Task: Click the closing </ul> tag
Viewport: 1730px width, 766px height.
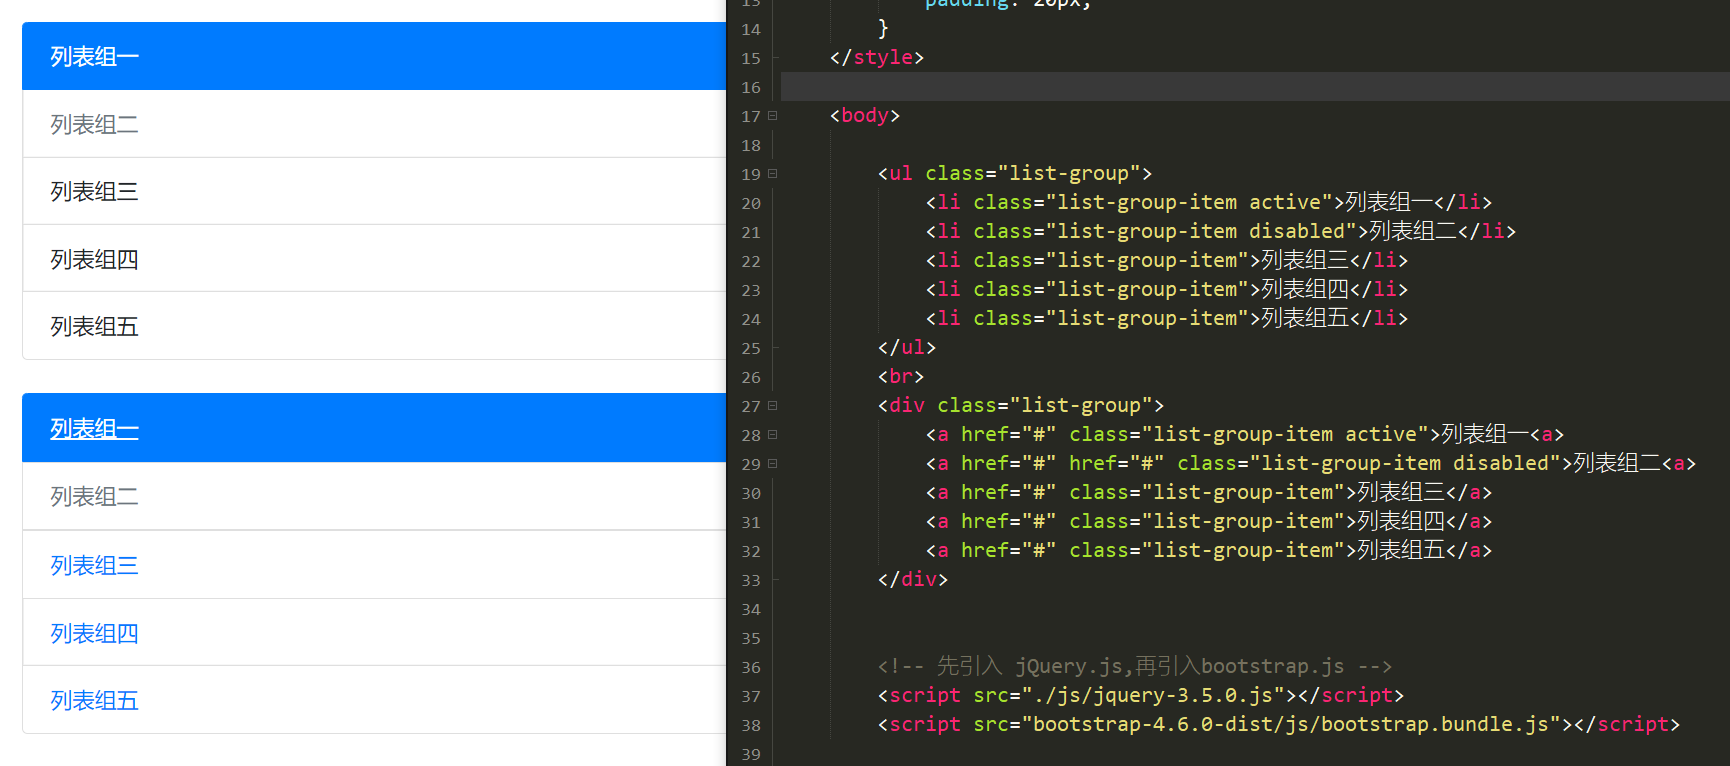Action: 907,347
